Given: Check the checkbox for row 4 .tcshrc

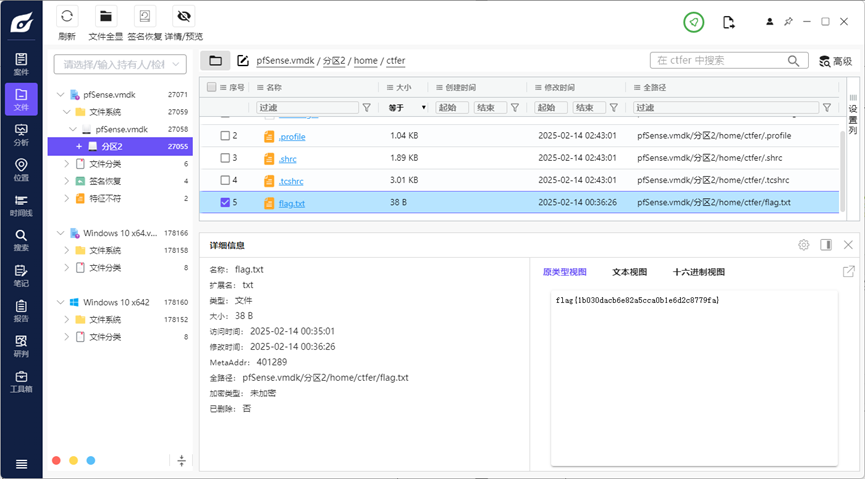Looking at the screenshot, I should [225, 180].
